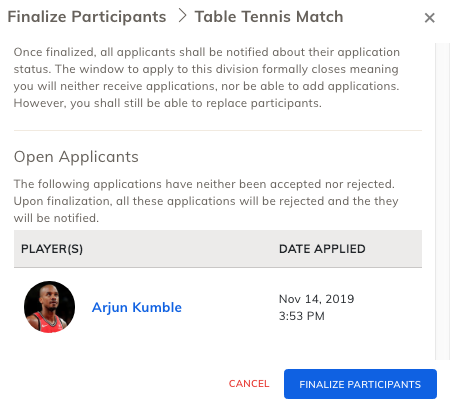Image resolution: width=450 pixels, height=403 pixels.
Task: Click the divider line above Open Applicants
Action: [x=218, y=130]
